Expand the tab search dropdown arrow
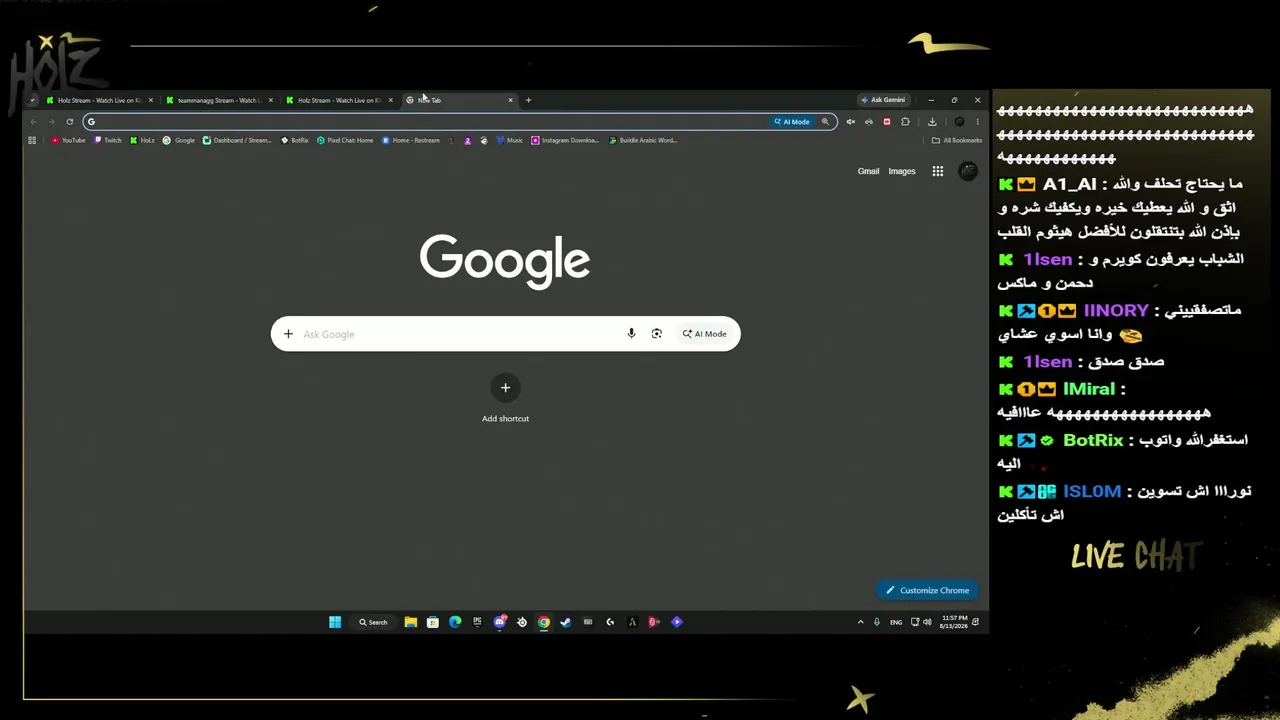The width and height of the screenshot is (1280, 720). coord(32,100)
